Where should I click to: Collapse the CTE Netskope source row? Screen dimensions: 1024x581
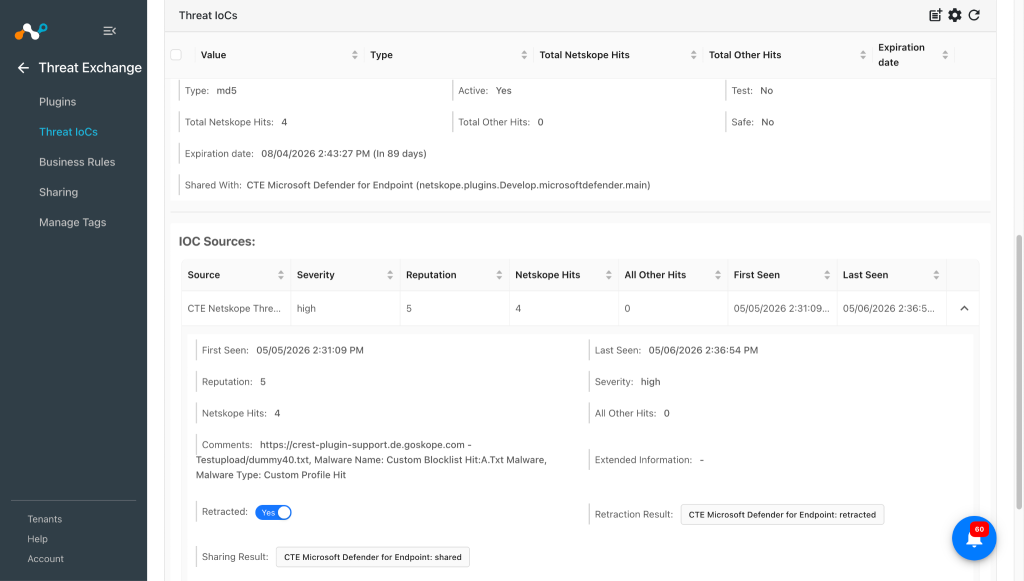click(x=964, y=308)
